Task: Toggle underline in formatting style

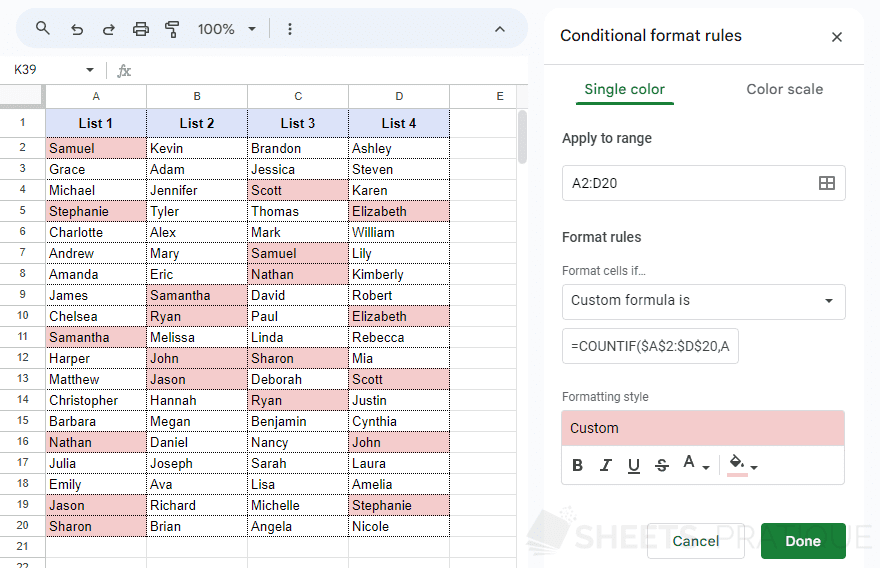Action: coord(634,466)
